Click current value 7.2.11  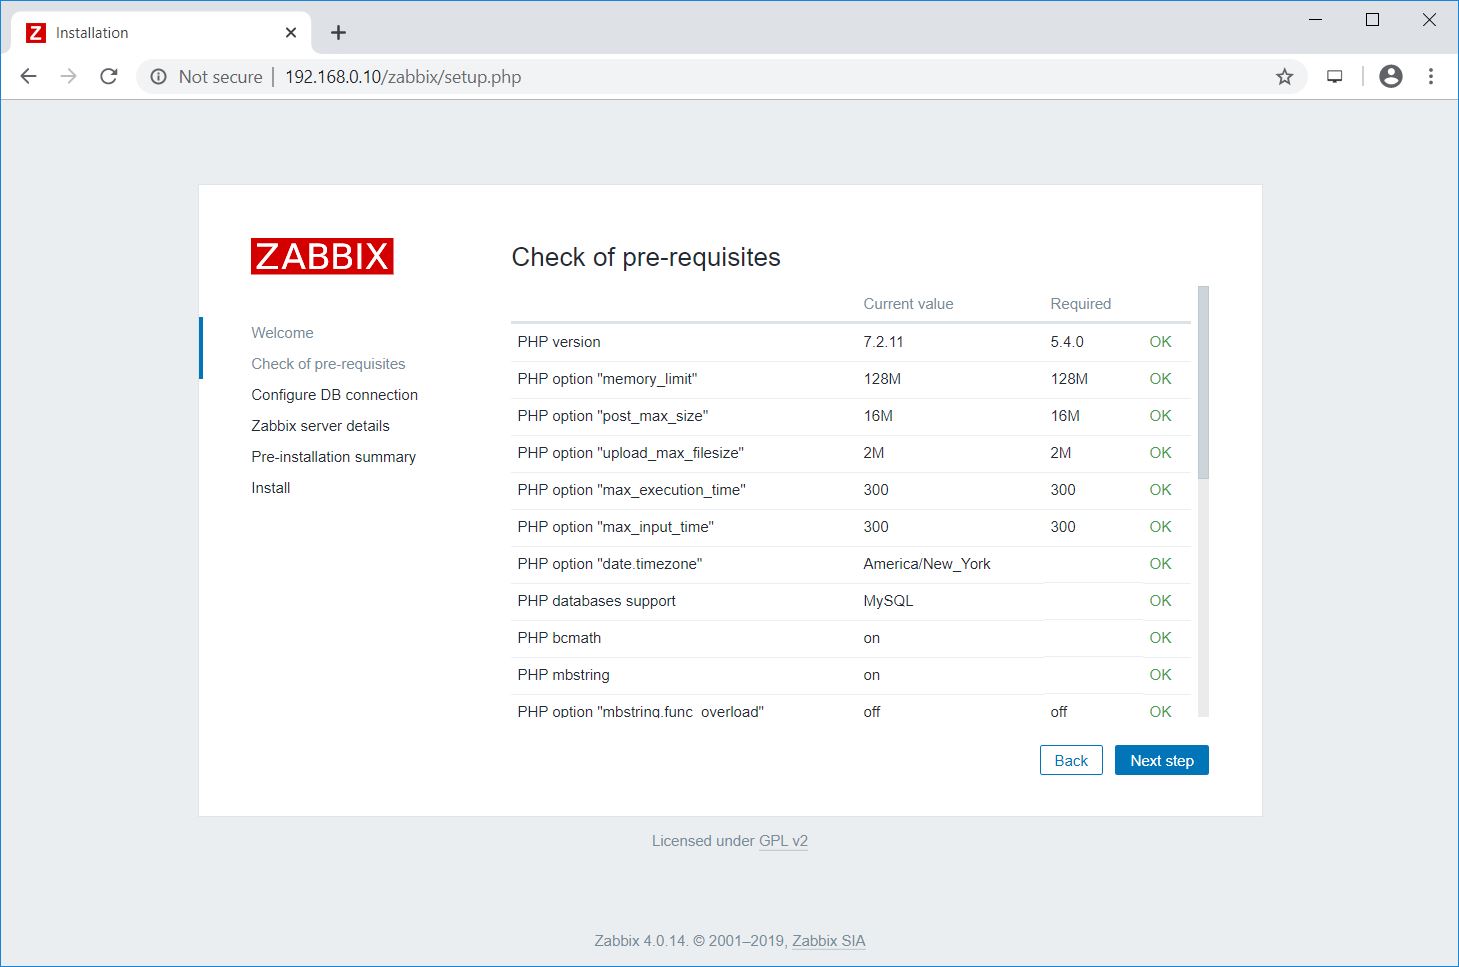[883, 342]
